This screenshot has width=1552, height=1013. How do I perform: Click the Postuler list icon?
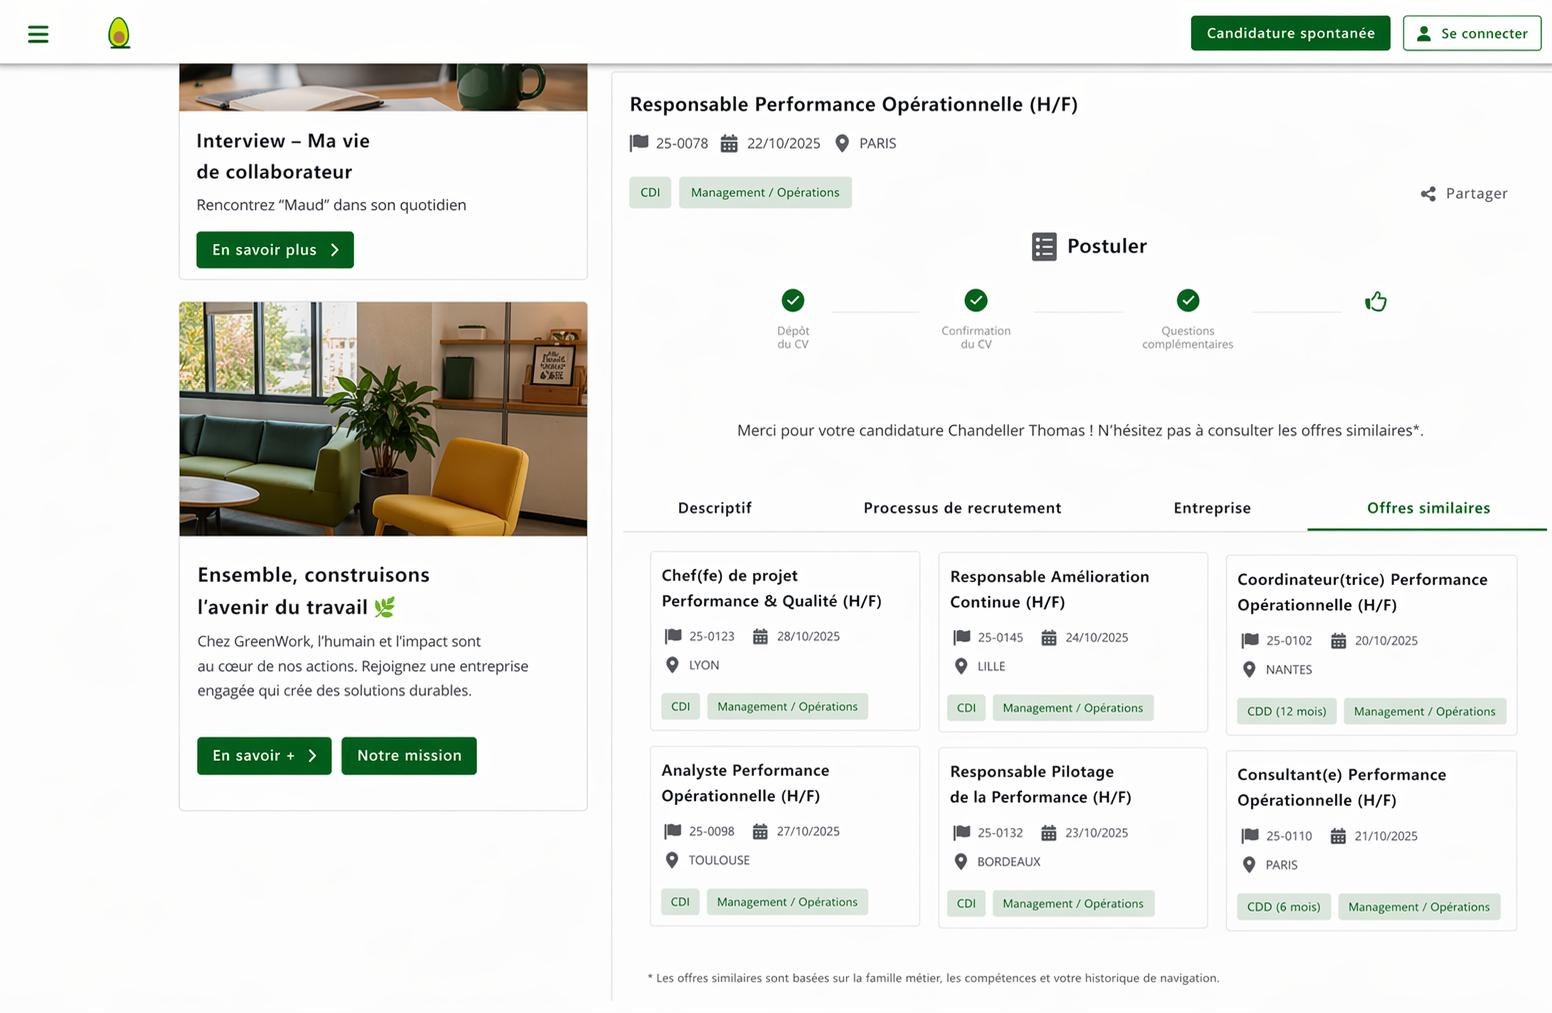[x=1044, y=247]
